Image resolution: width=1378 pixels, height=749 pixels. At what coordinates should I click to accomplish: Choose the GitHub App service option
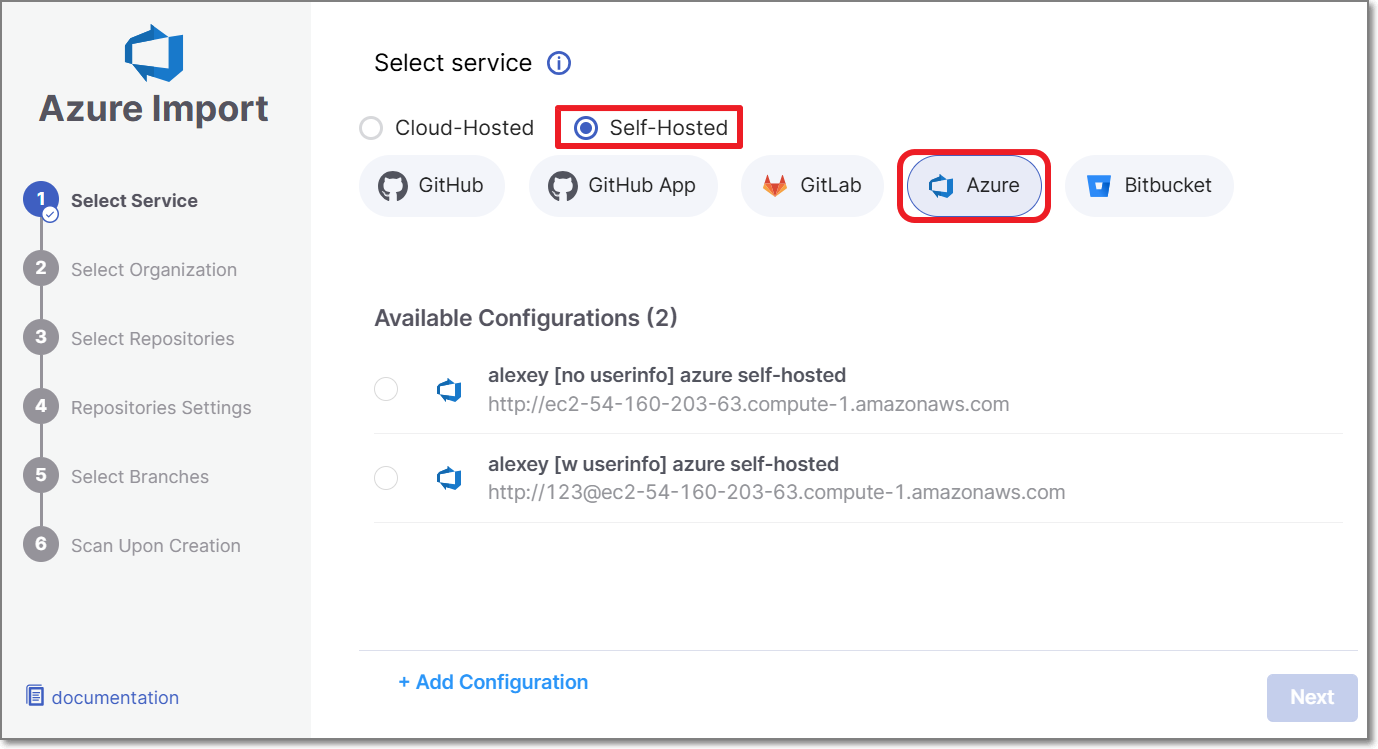(x=622, y=186)
